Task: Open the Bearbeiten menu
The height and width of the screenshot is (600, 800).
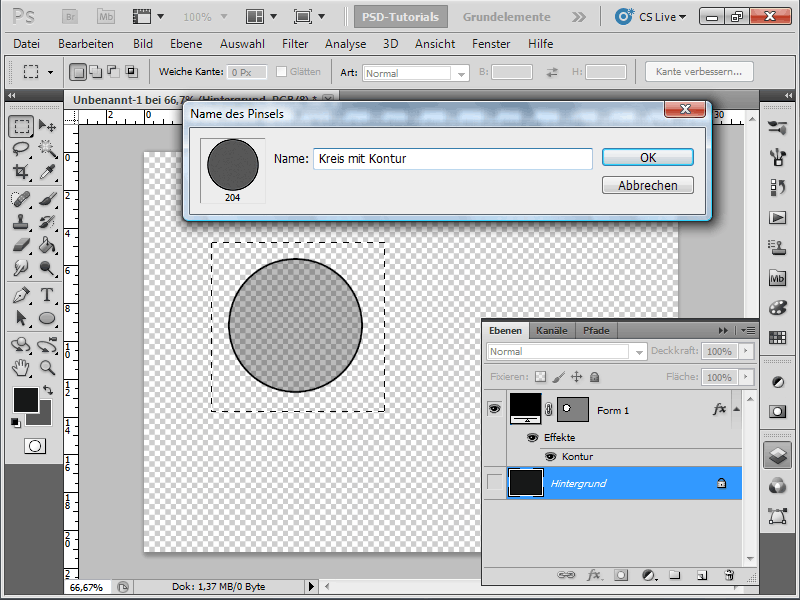Action: pos(86,44)
